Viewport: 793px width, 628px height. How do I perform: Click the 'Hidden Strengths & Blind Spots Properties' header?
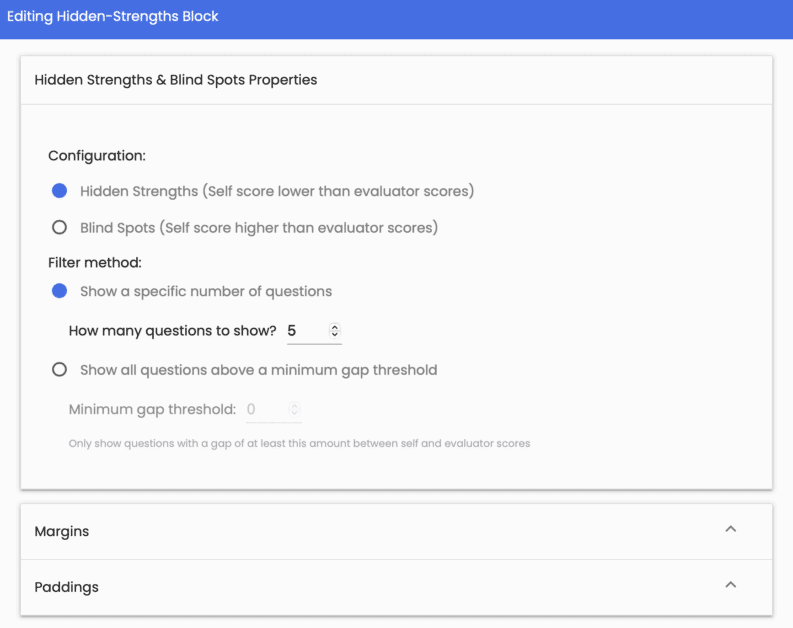pyautogui.click(x=176, y=79)
